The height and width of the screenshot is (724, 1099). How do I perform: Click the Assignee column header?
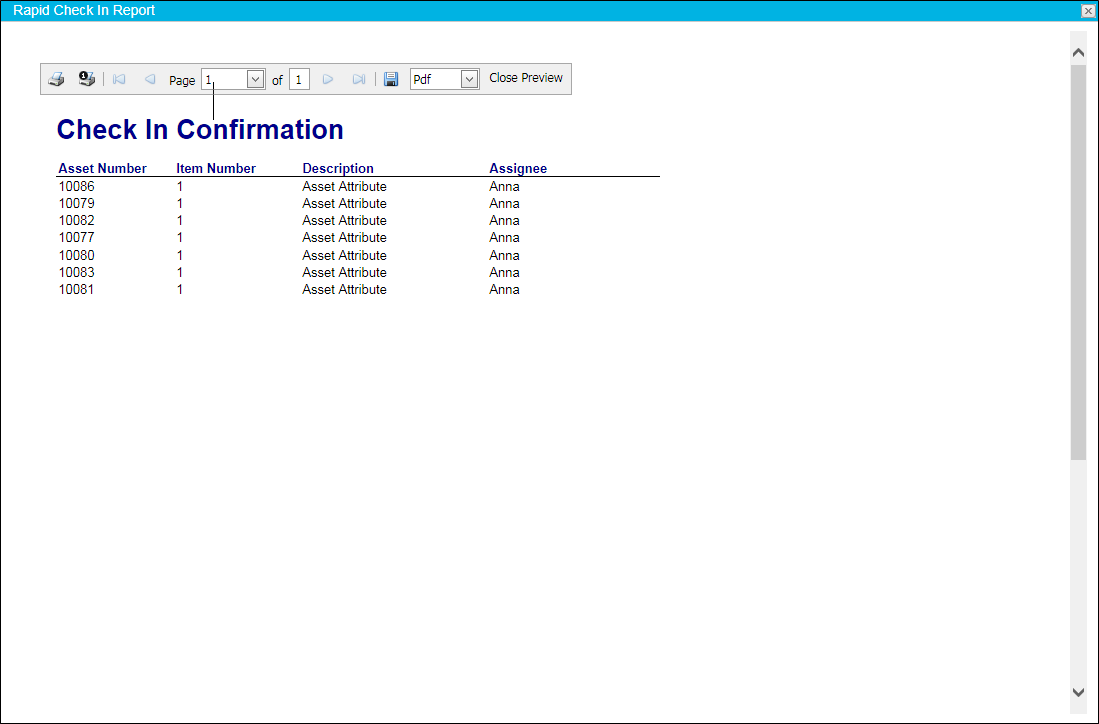pos(518,168)
